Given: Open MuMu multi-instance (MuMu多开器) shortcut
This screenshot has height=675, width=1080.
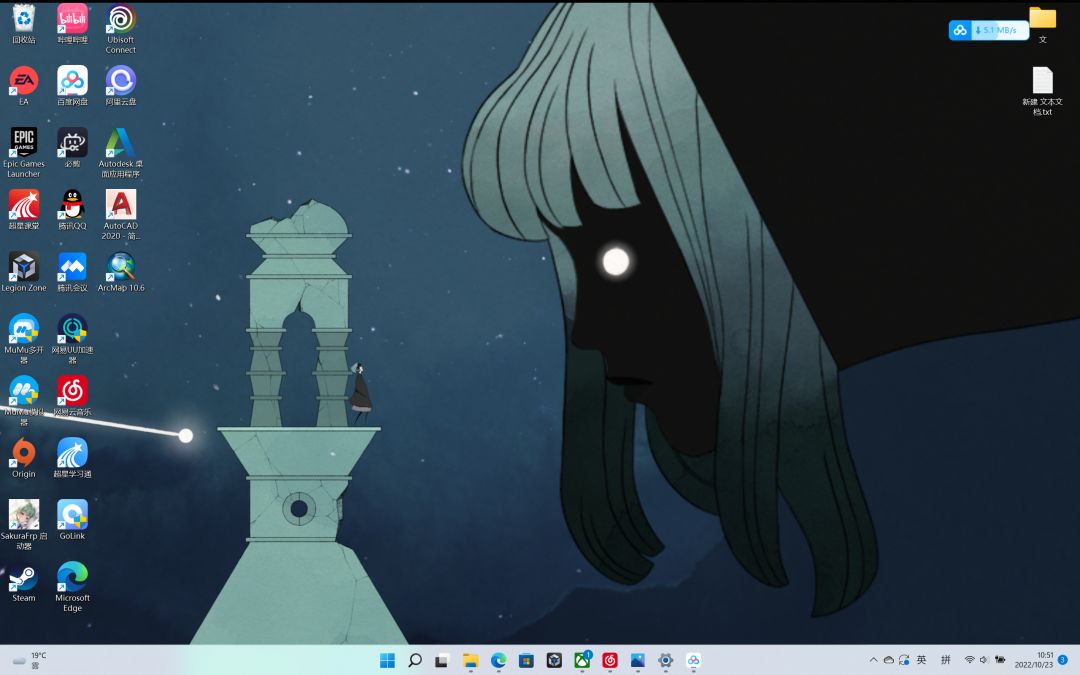Looking at the screenshot, I should pyautogui.click(x=23, y=339).
